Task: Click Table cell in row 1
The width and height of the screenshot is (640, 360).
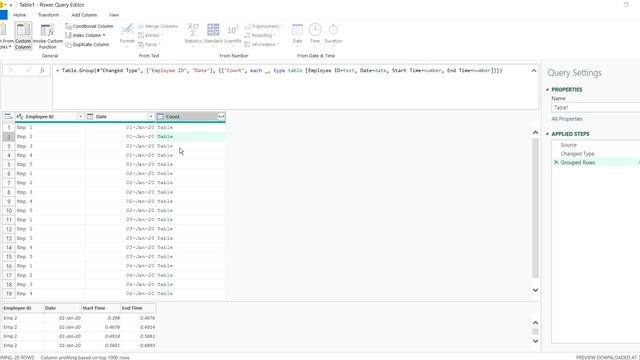Action: point(190,127)
